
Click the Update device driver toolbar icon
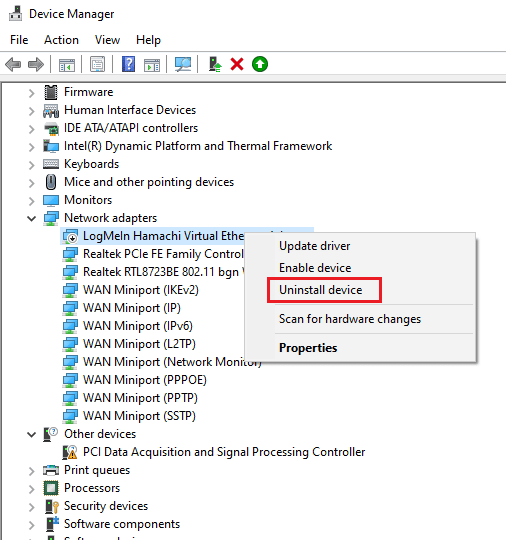click(x=215, y=64)
